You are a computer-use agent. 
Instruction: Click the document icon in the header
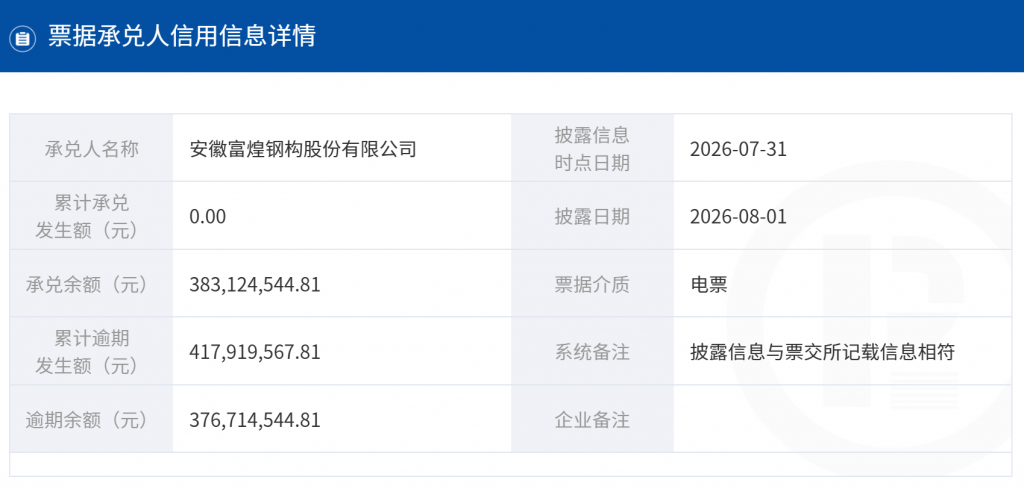[22, 39]
